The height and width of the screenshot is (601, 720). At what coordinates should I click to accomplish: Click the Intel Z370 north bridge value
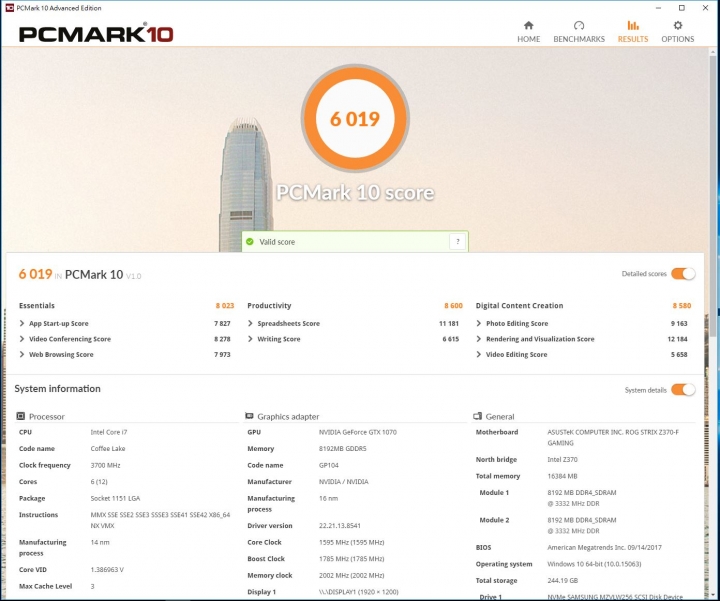562,460
